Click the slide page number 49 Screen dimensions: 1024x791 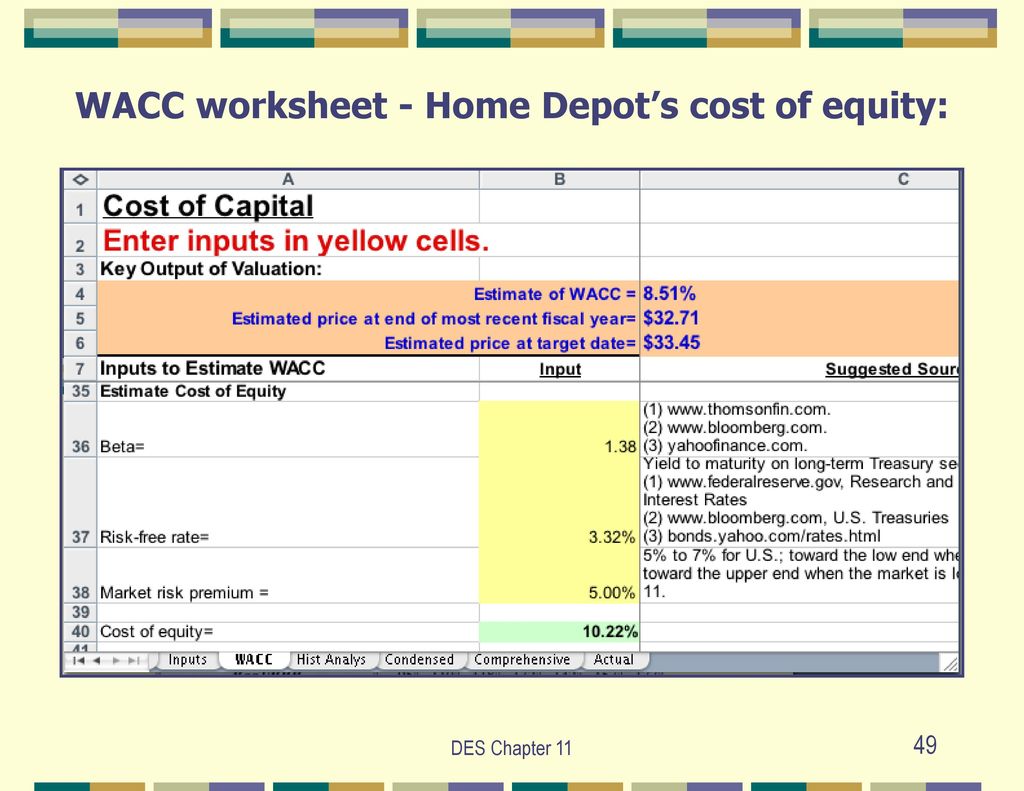click(x=925, y=745)
